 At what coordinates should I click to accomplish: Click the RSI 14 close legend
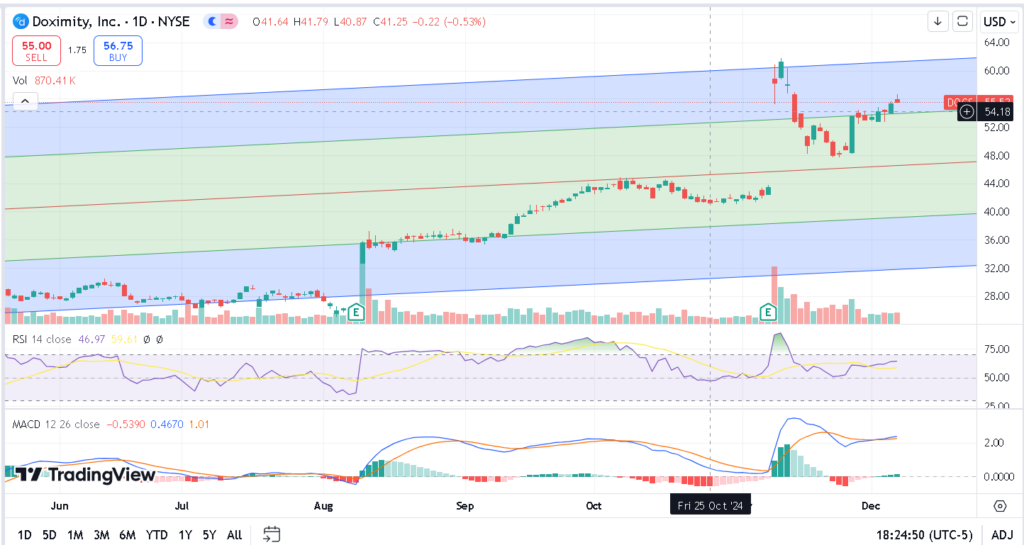42,339
